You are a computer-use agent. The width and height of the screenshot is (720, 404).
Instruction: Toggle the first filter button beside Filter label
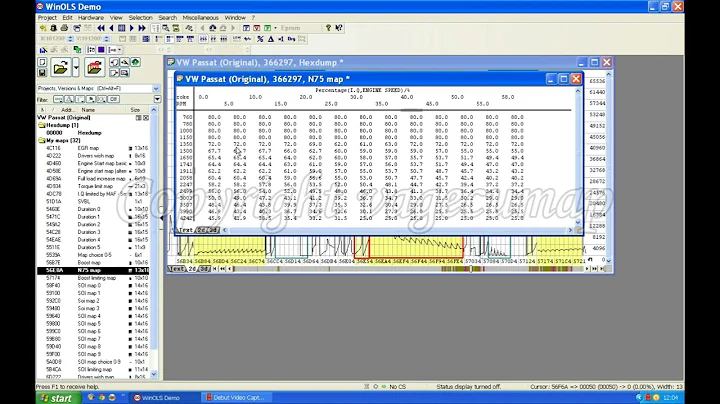(x=58, y=99)
